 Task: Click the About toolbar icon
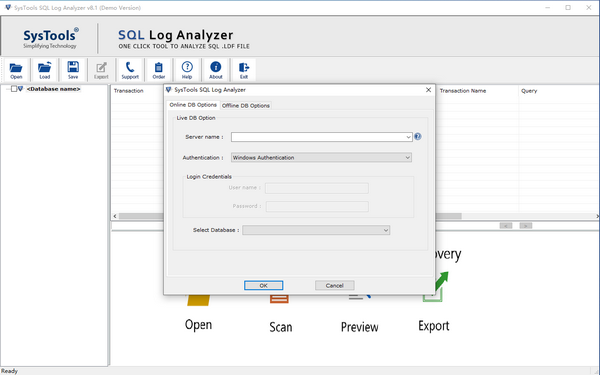215,70
